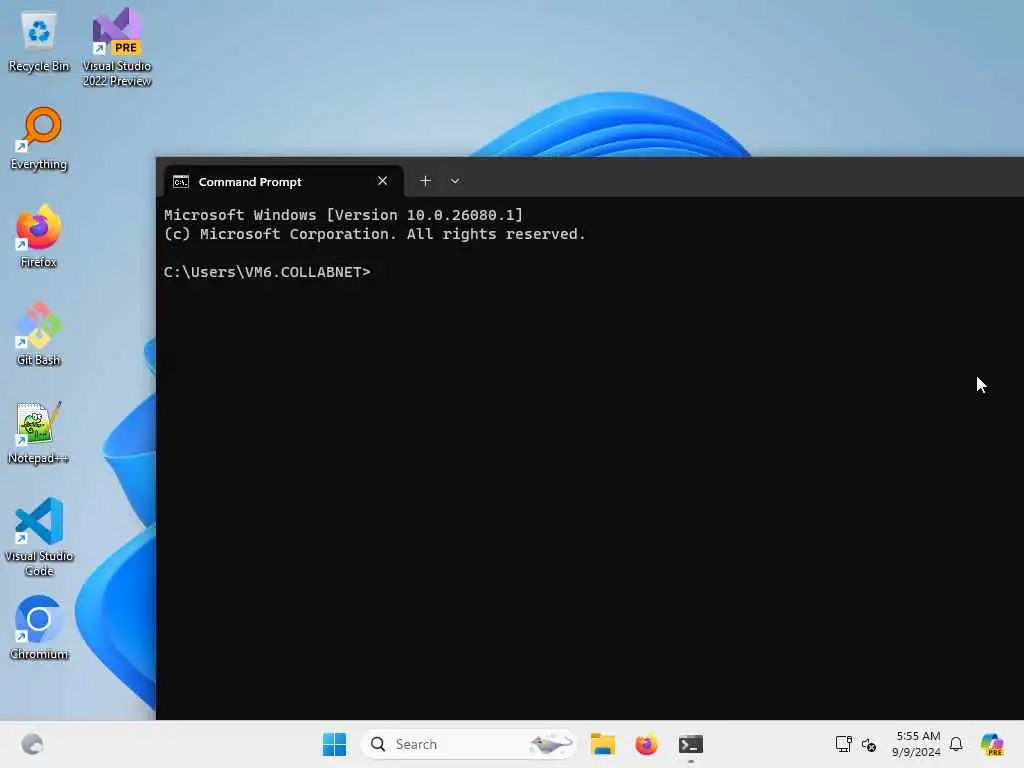Switch to the Command Prompt tab
Viewport: 1024px width, 768px height.
(282, 182)
